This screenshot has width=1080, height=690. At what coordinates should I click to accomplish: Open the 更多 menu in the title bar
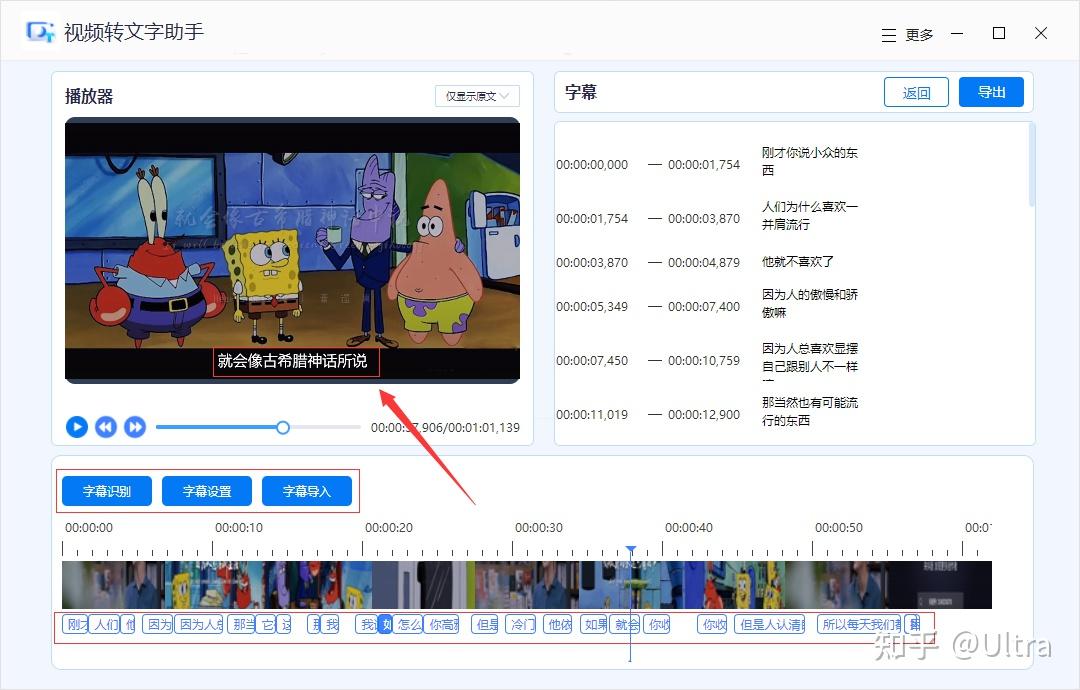point(908,34)
